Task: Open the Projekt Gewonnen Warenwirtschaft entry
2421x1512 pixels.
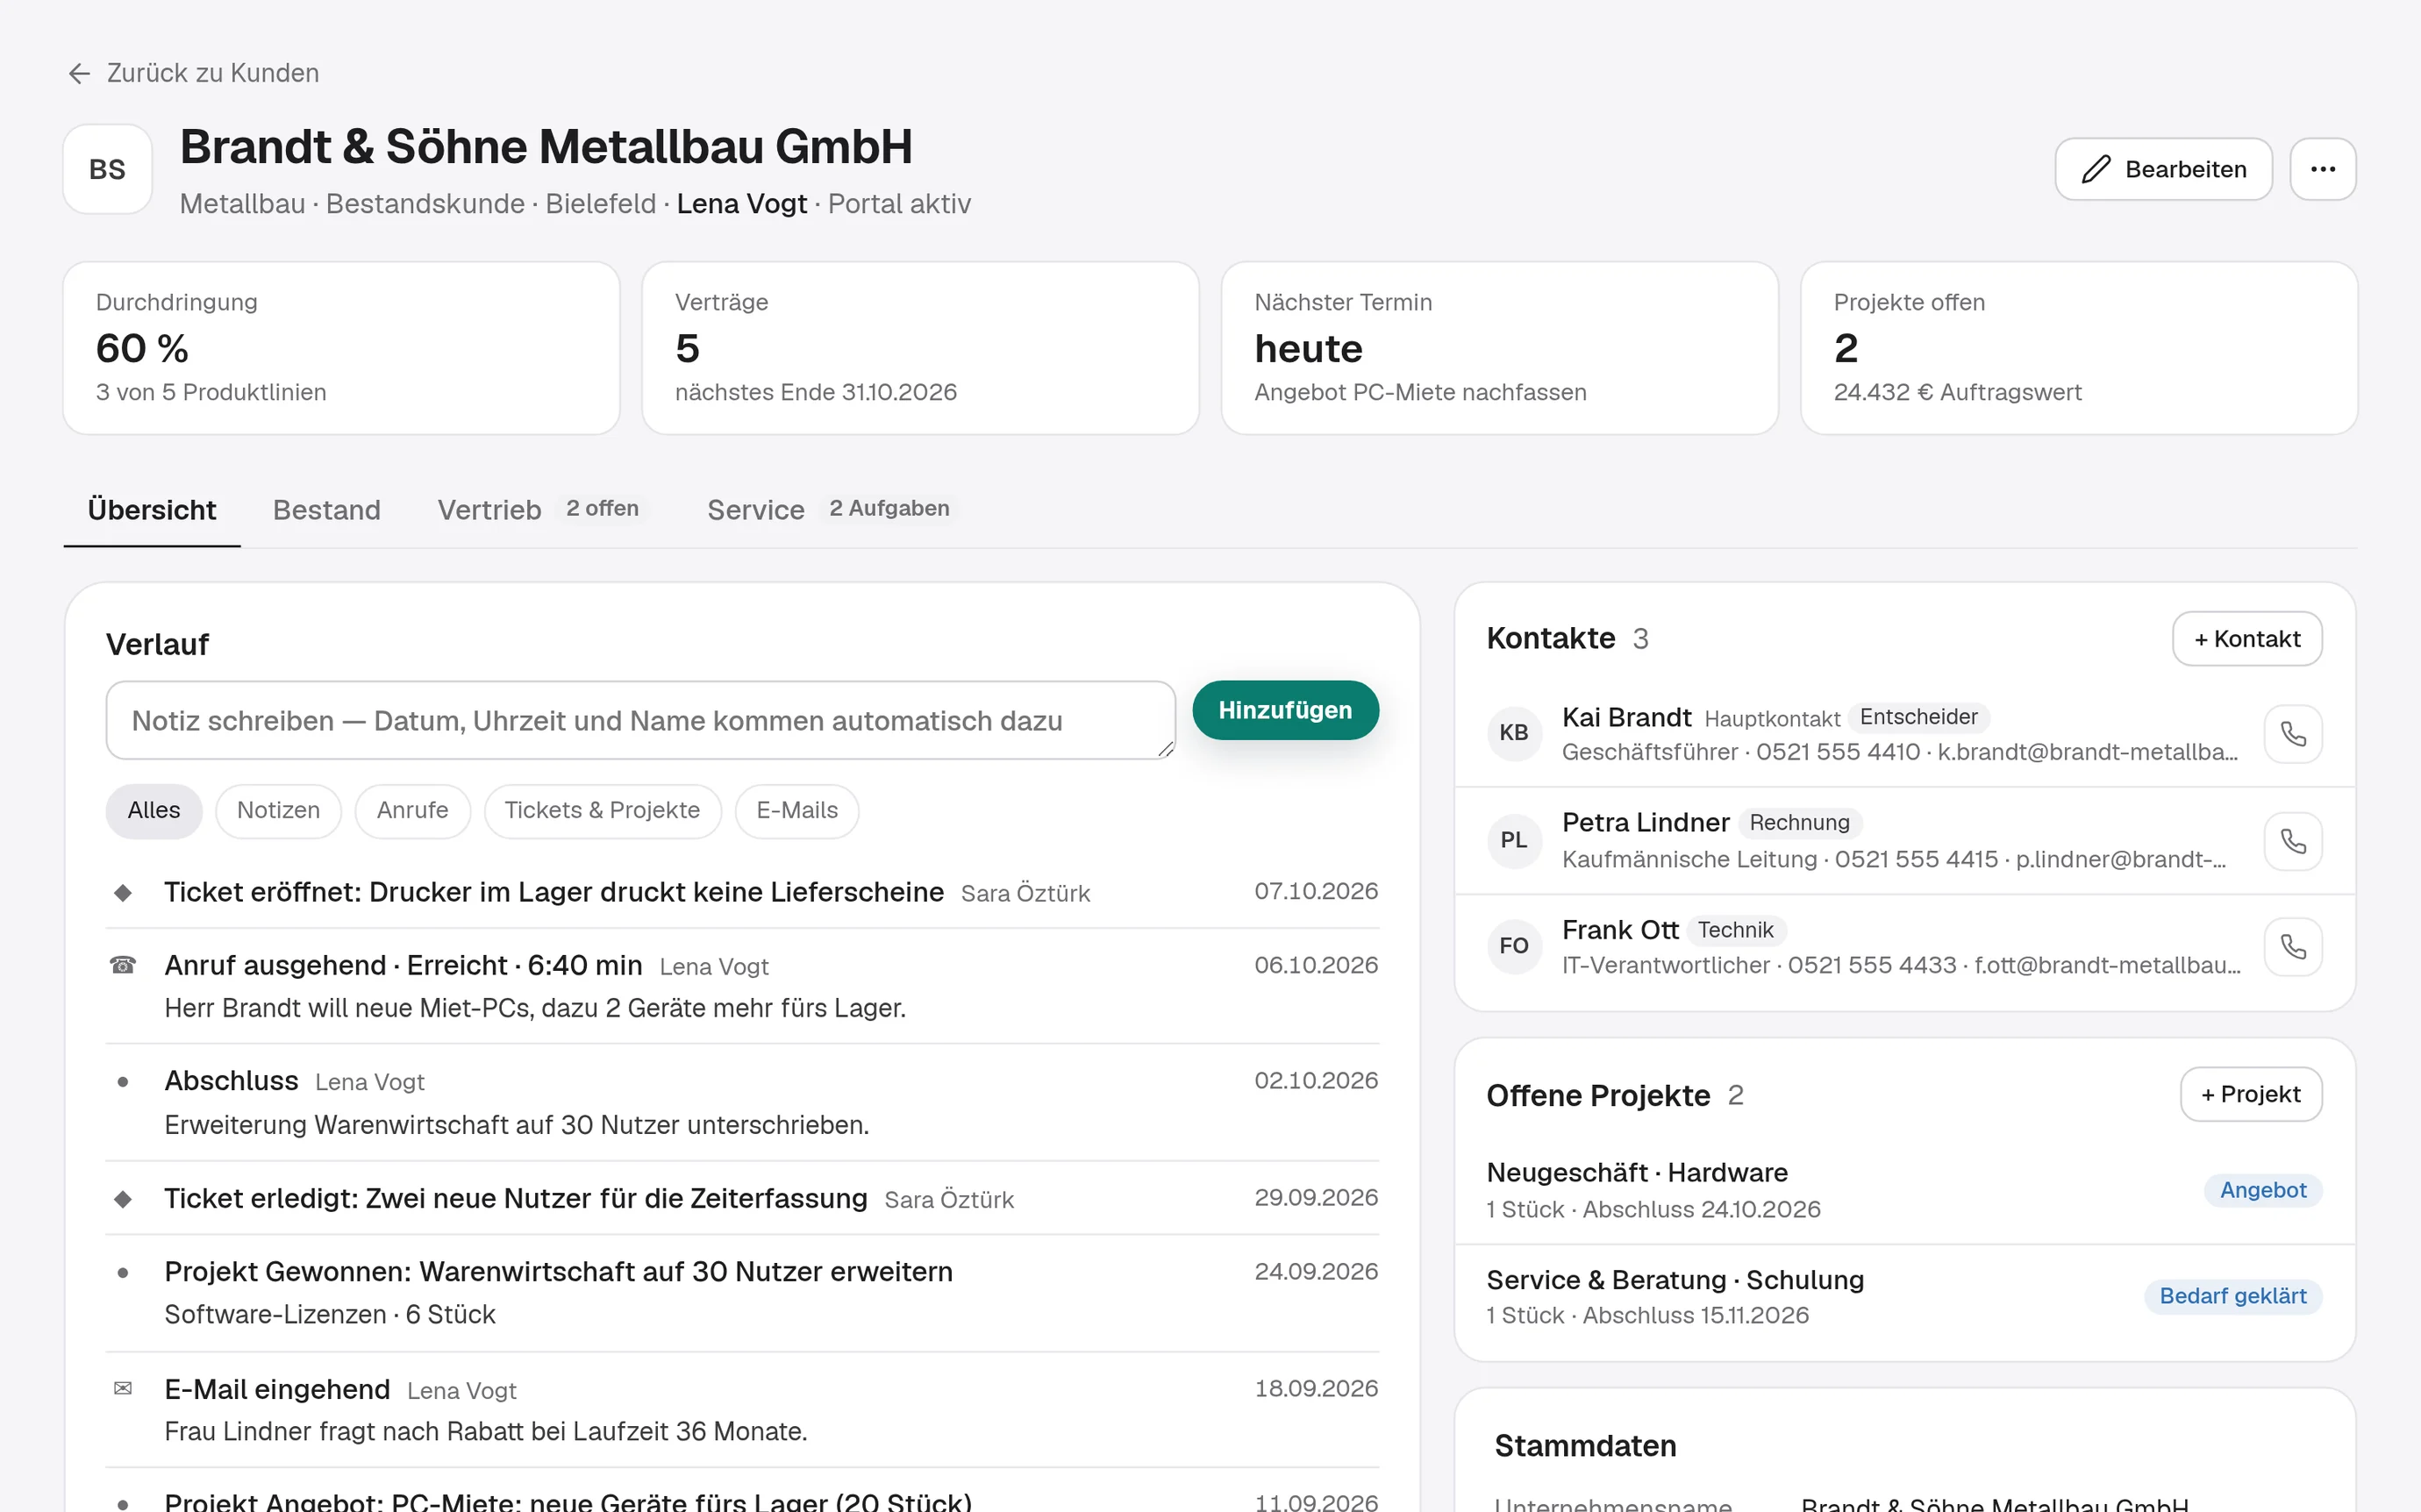Action: pos(742,1293)
